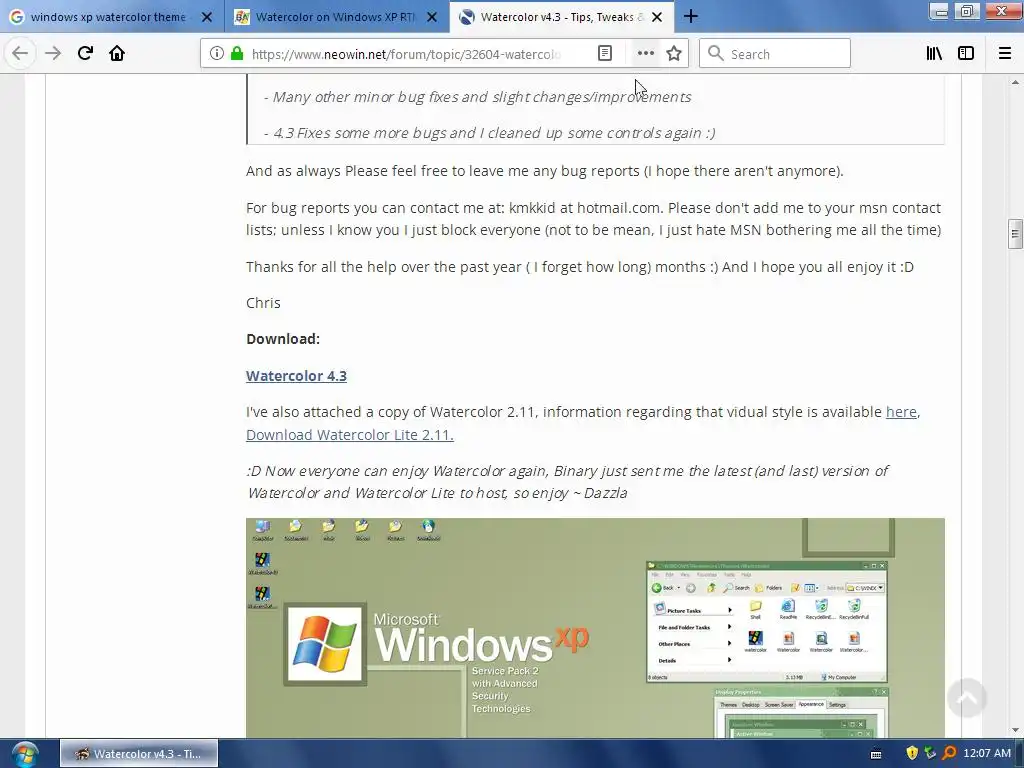
Task: Close the 'windows xp watercolor theme' tab
Action: 207,17
